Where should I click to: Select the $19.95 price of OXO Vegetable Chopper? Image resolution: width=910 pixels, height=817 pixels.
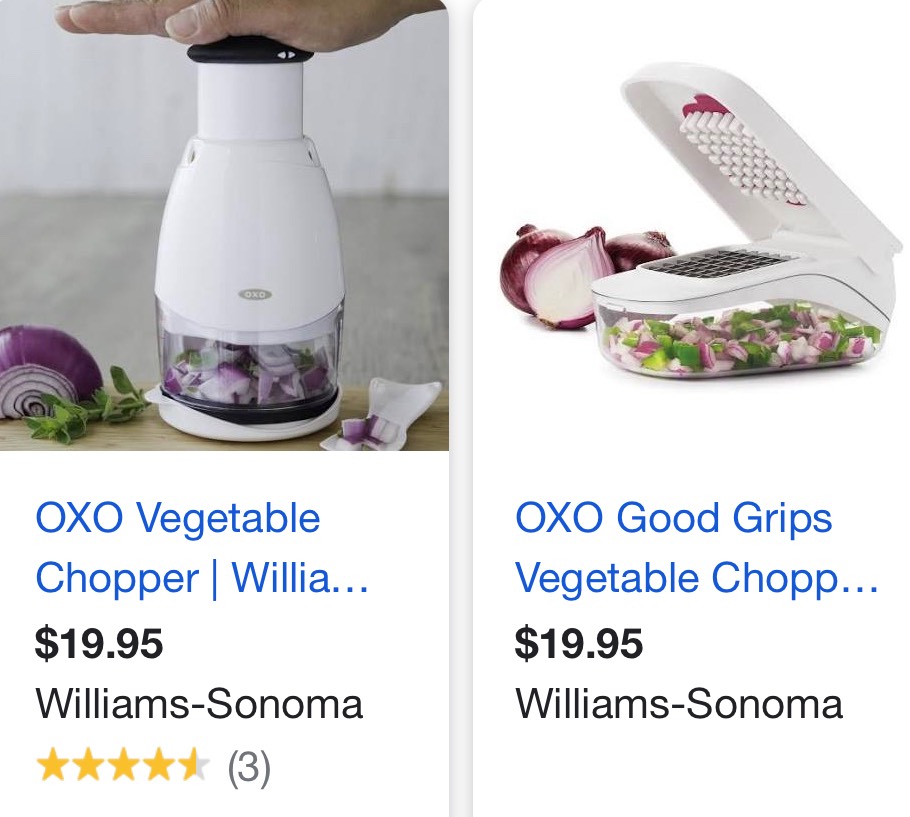(x=99, y=644)
